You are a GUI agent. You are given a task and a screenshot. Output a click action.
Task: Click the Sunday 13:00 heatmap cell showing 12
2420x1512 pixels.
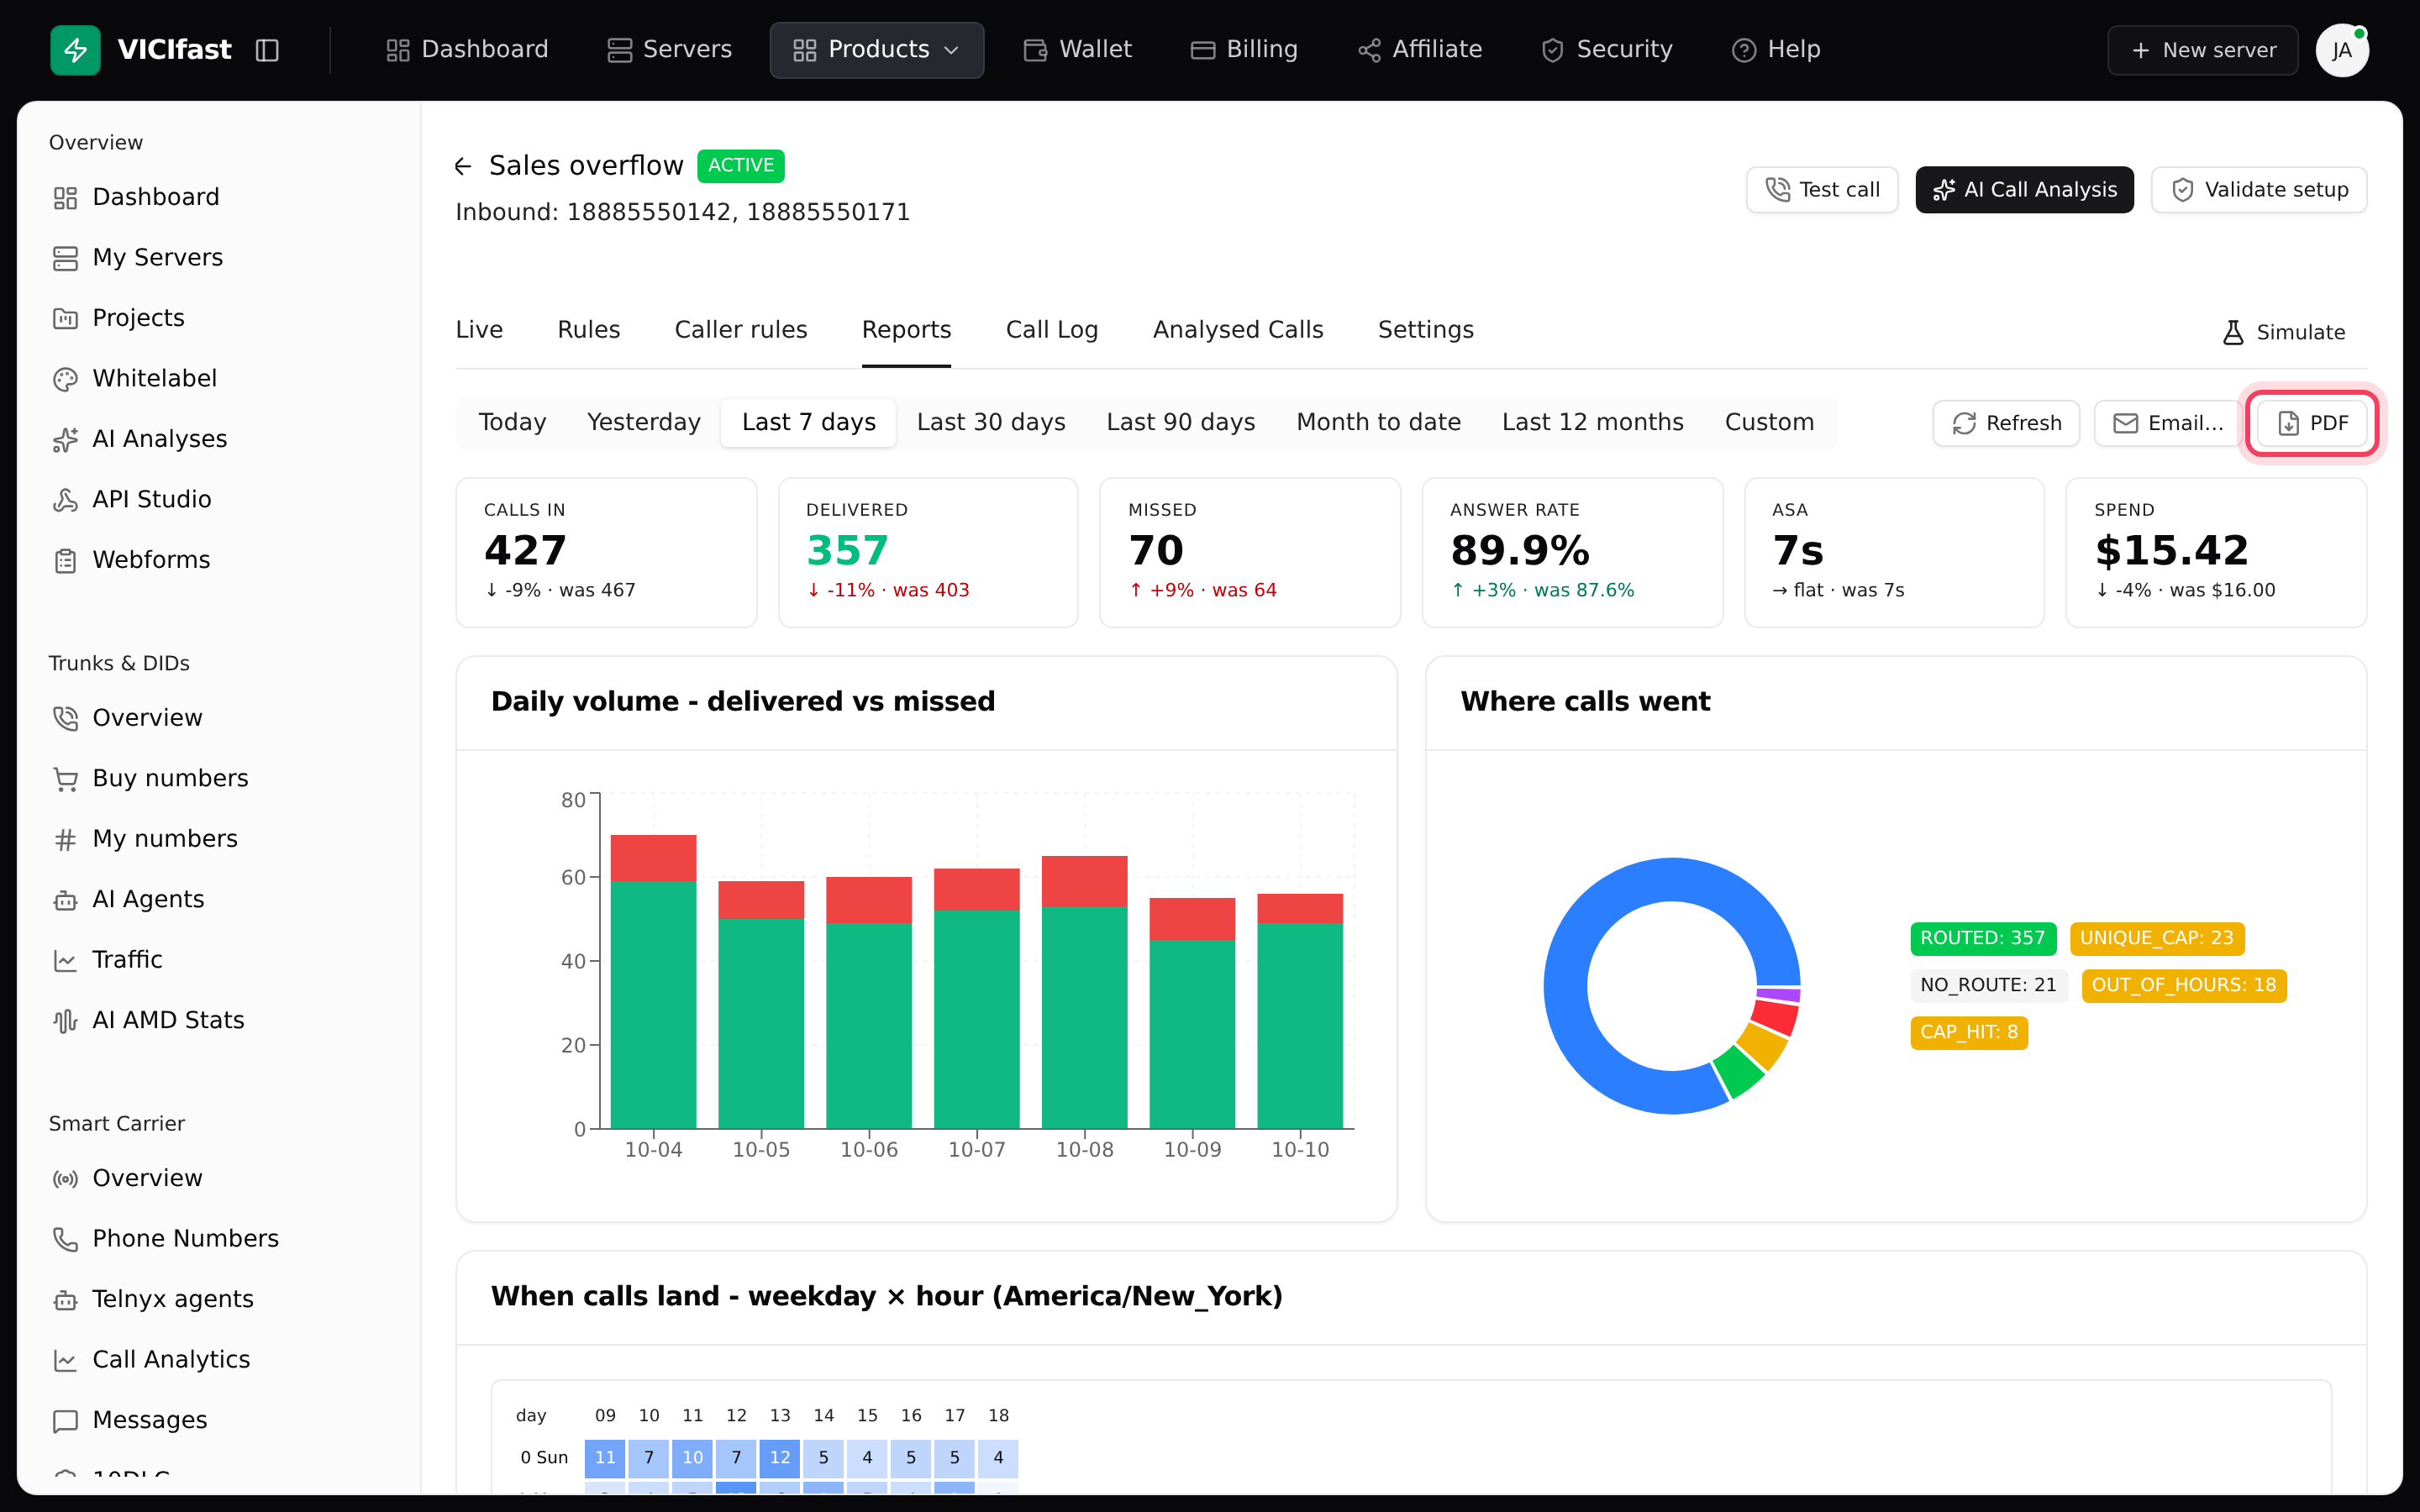click(x=780, y=1458)
